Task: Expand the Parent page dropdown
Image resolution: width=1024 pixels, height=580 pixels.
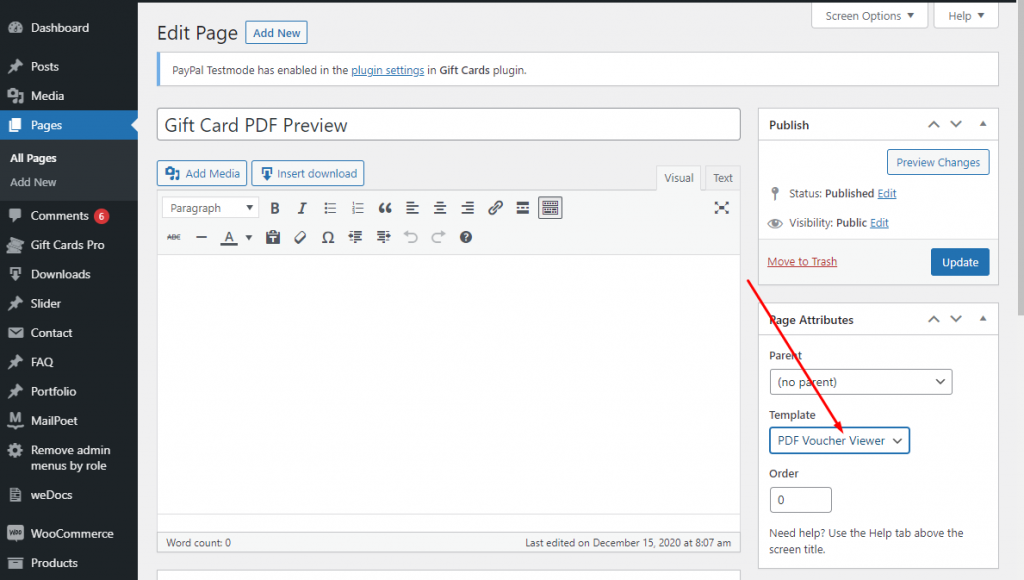Action: click(x=860, y=382)
